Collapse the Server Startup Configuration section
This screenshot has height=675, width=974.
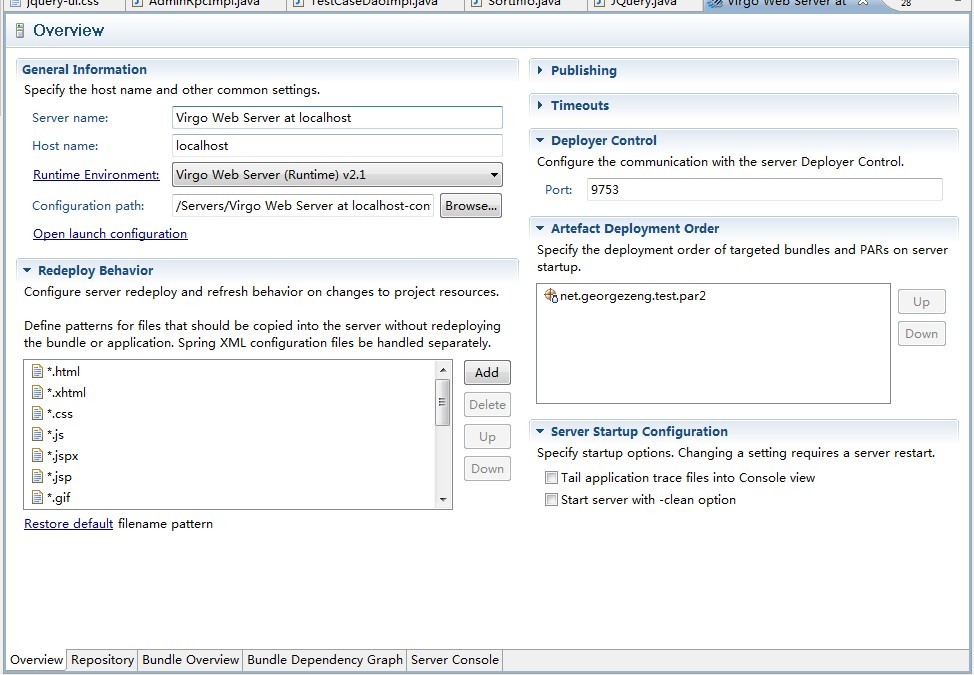pos(540,431)
